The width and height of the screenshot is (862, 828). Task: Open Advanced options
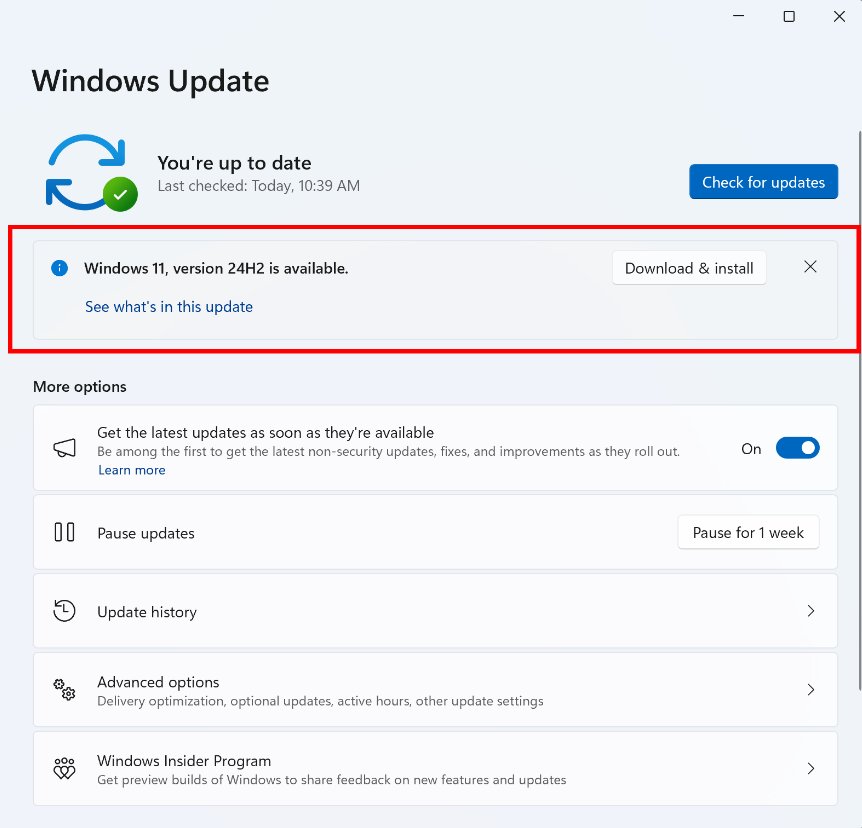[x=435, y=690]
